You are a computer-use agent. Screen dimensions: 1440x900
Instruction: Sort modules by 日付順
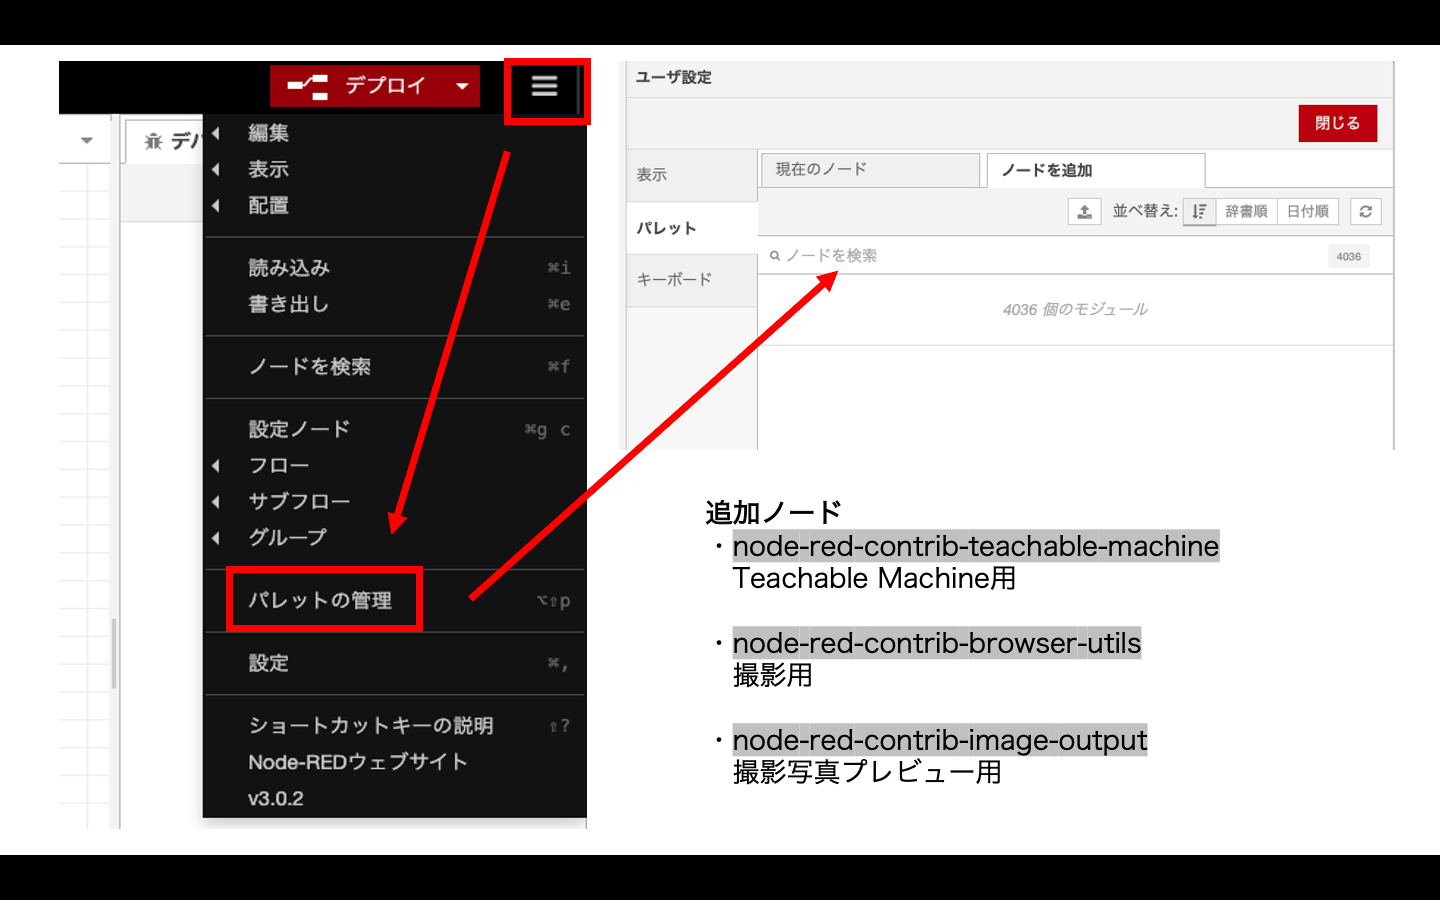[1308, 211]
